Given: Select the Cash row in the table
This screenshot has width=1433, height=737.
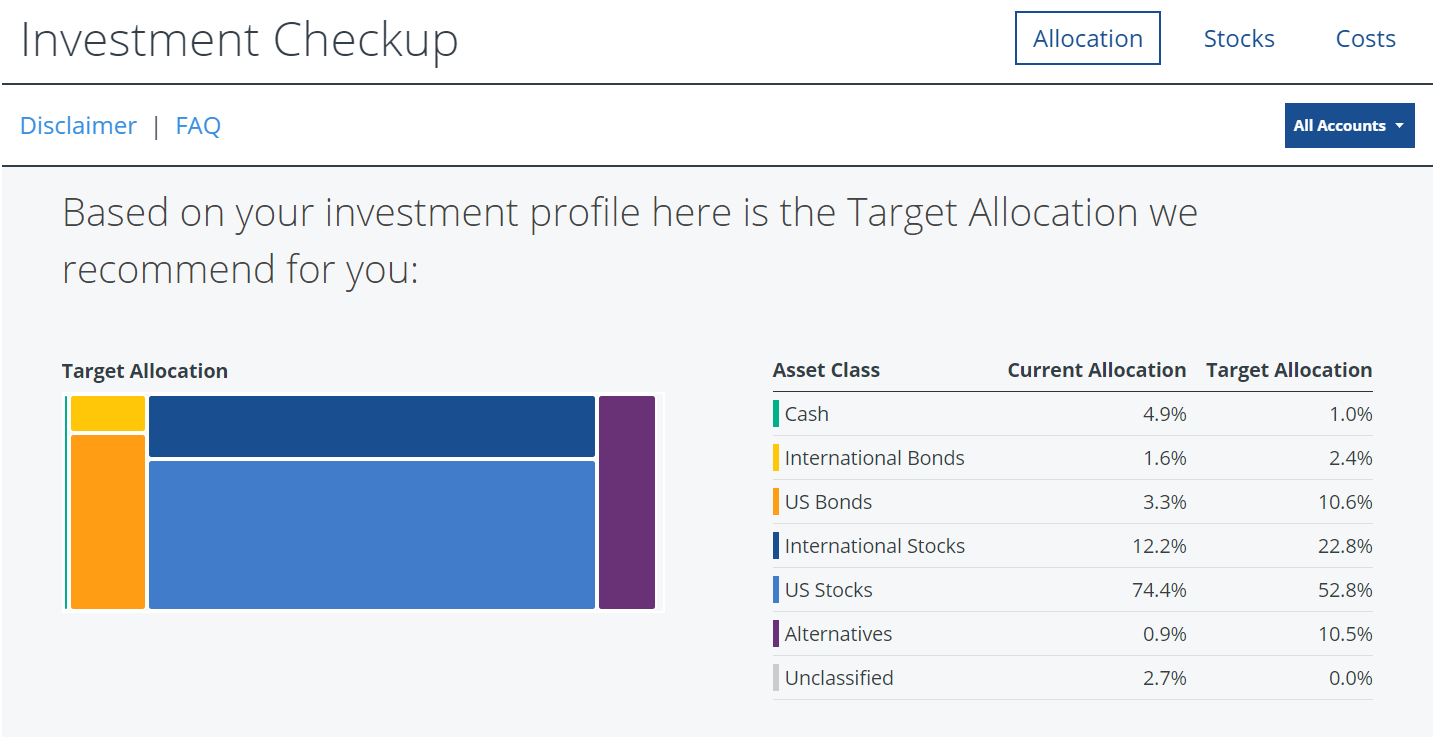Looking at the screenshot, I should click(x=1072, y=414).
